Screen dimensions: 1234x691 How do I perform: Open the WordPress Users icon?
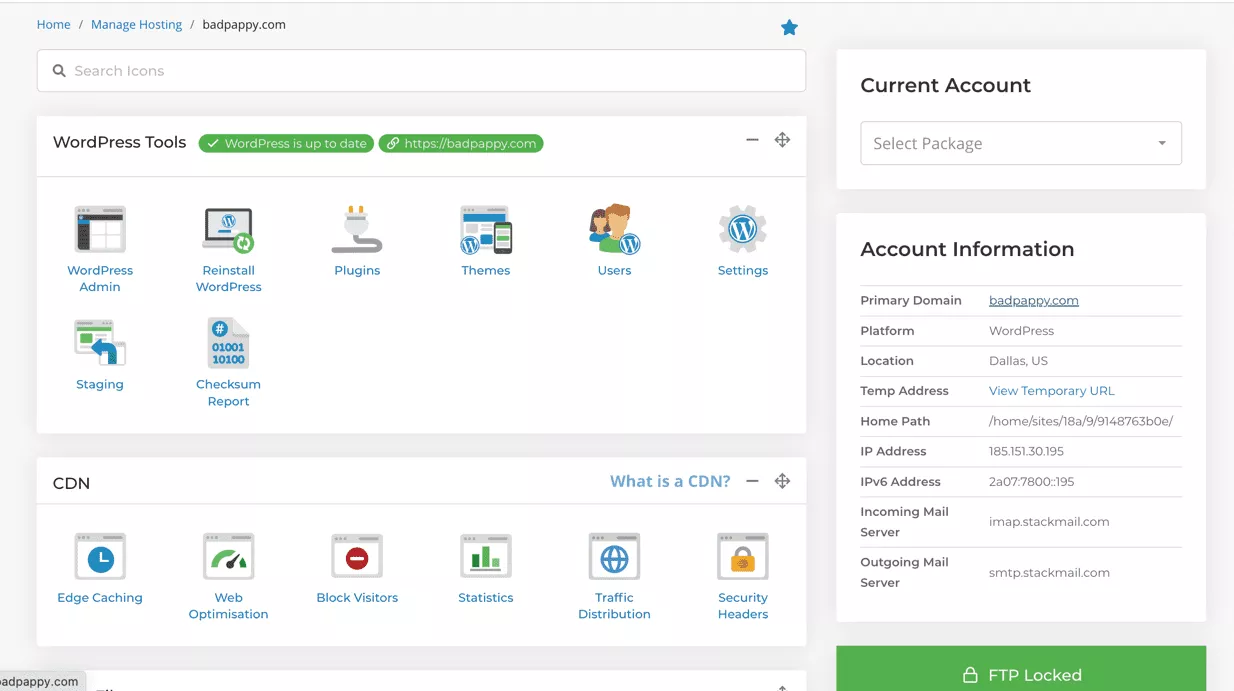pyautogui.click(x=614, y=230)
